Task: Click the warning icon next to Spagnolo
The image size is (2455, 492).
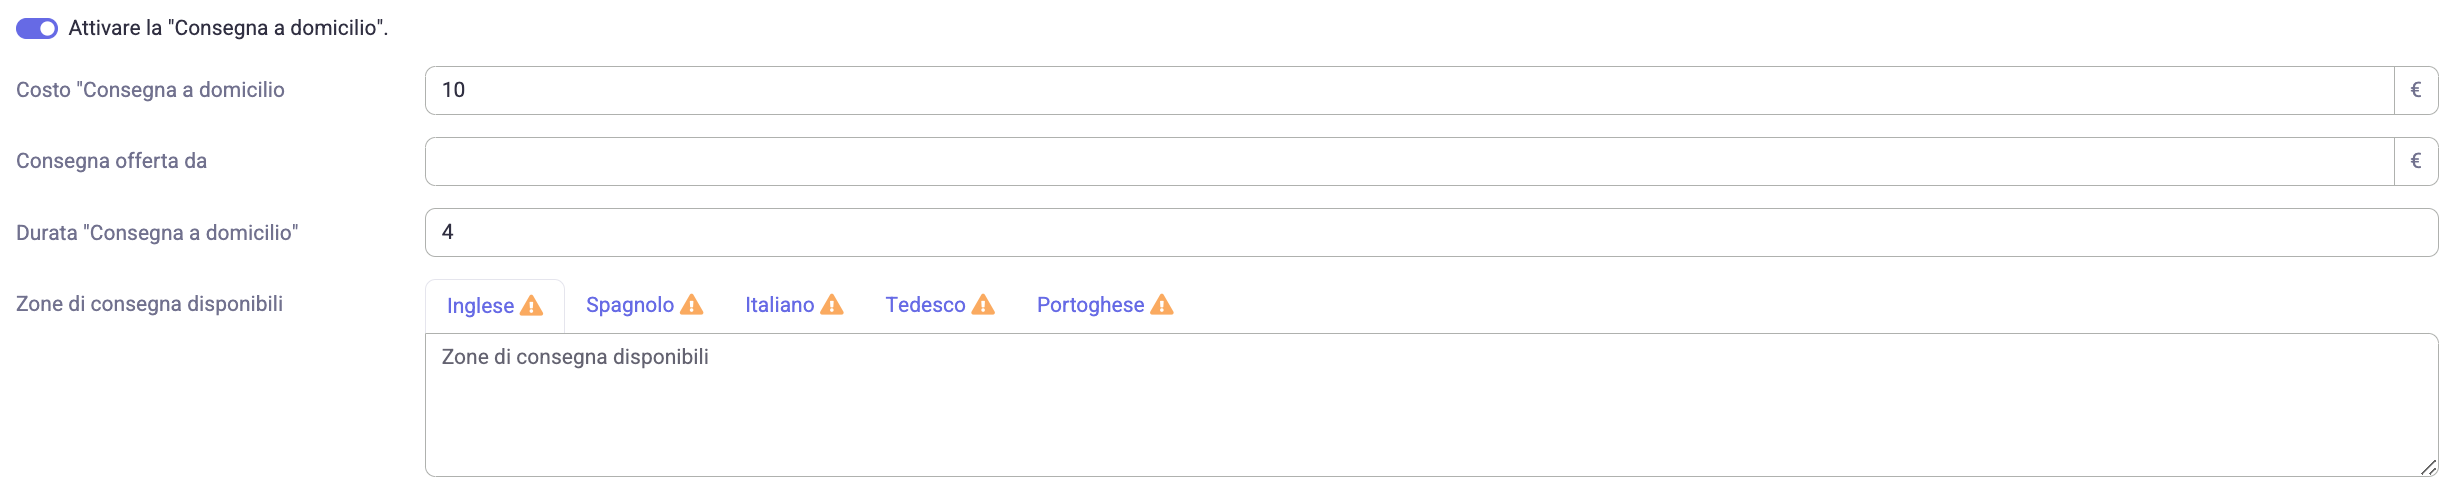Action: click(692, 305)
